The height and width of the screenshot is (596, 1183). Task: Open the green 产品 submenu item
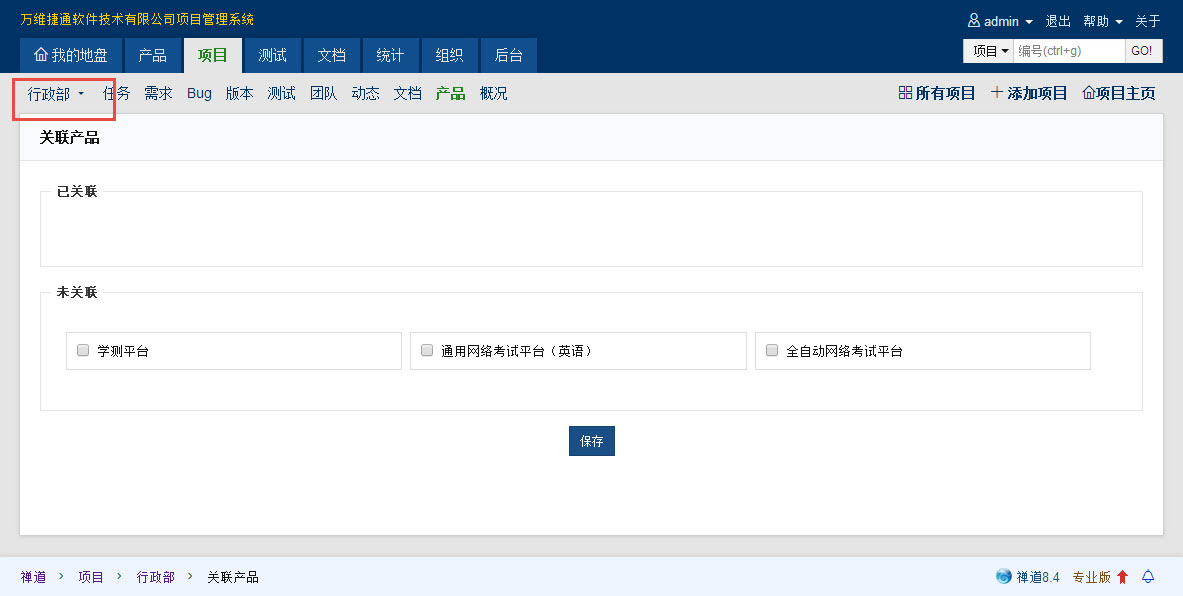450,93
